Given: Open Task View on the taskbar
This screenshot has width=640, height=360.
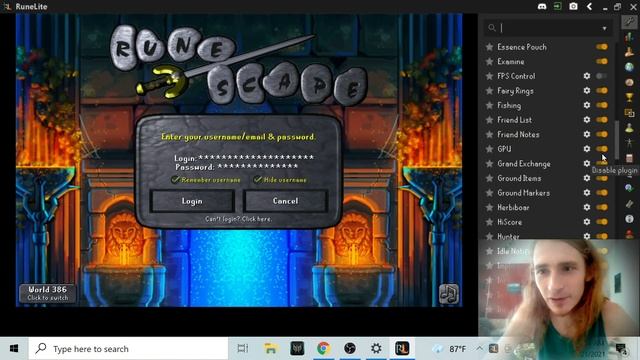Looking at the screenshot, I should click(x=243, y=349).
